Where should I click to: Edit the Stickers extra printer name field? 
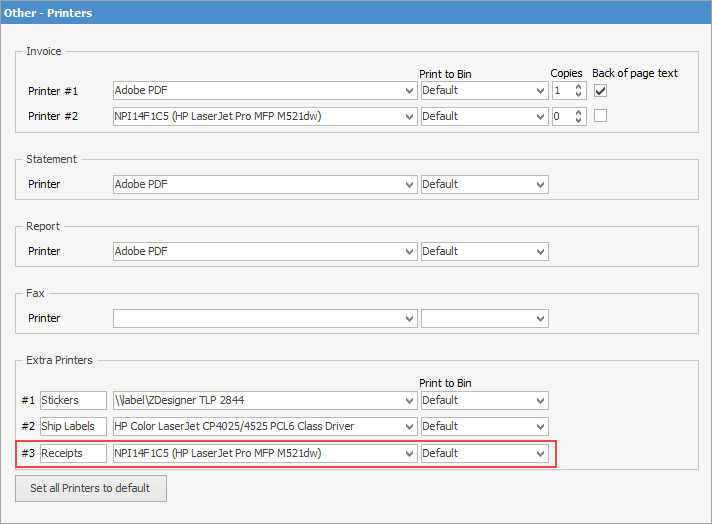[x=73, y=401]
